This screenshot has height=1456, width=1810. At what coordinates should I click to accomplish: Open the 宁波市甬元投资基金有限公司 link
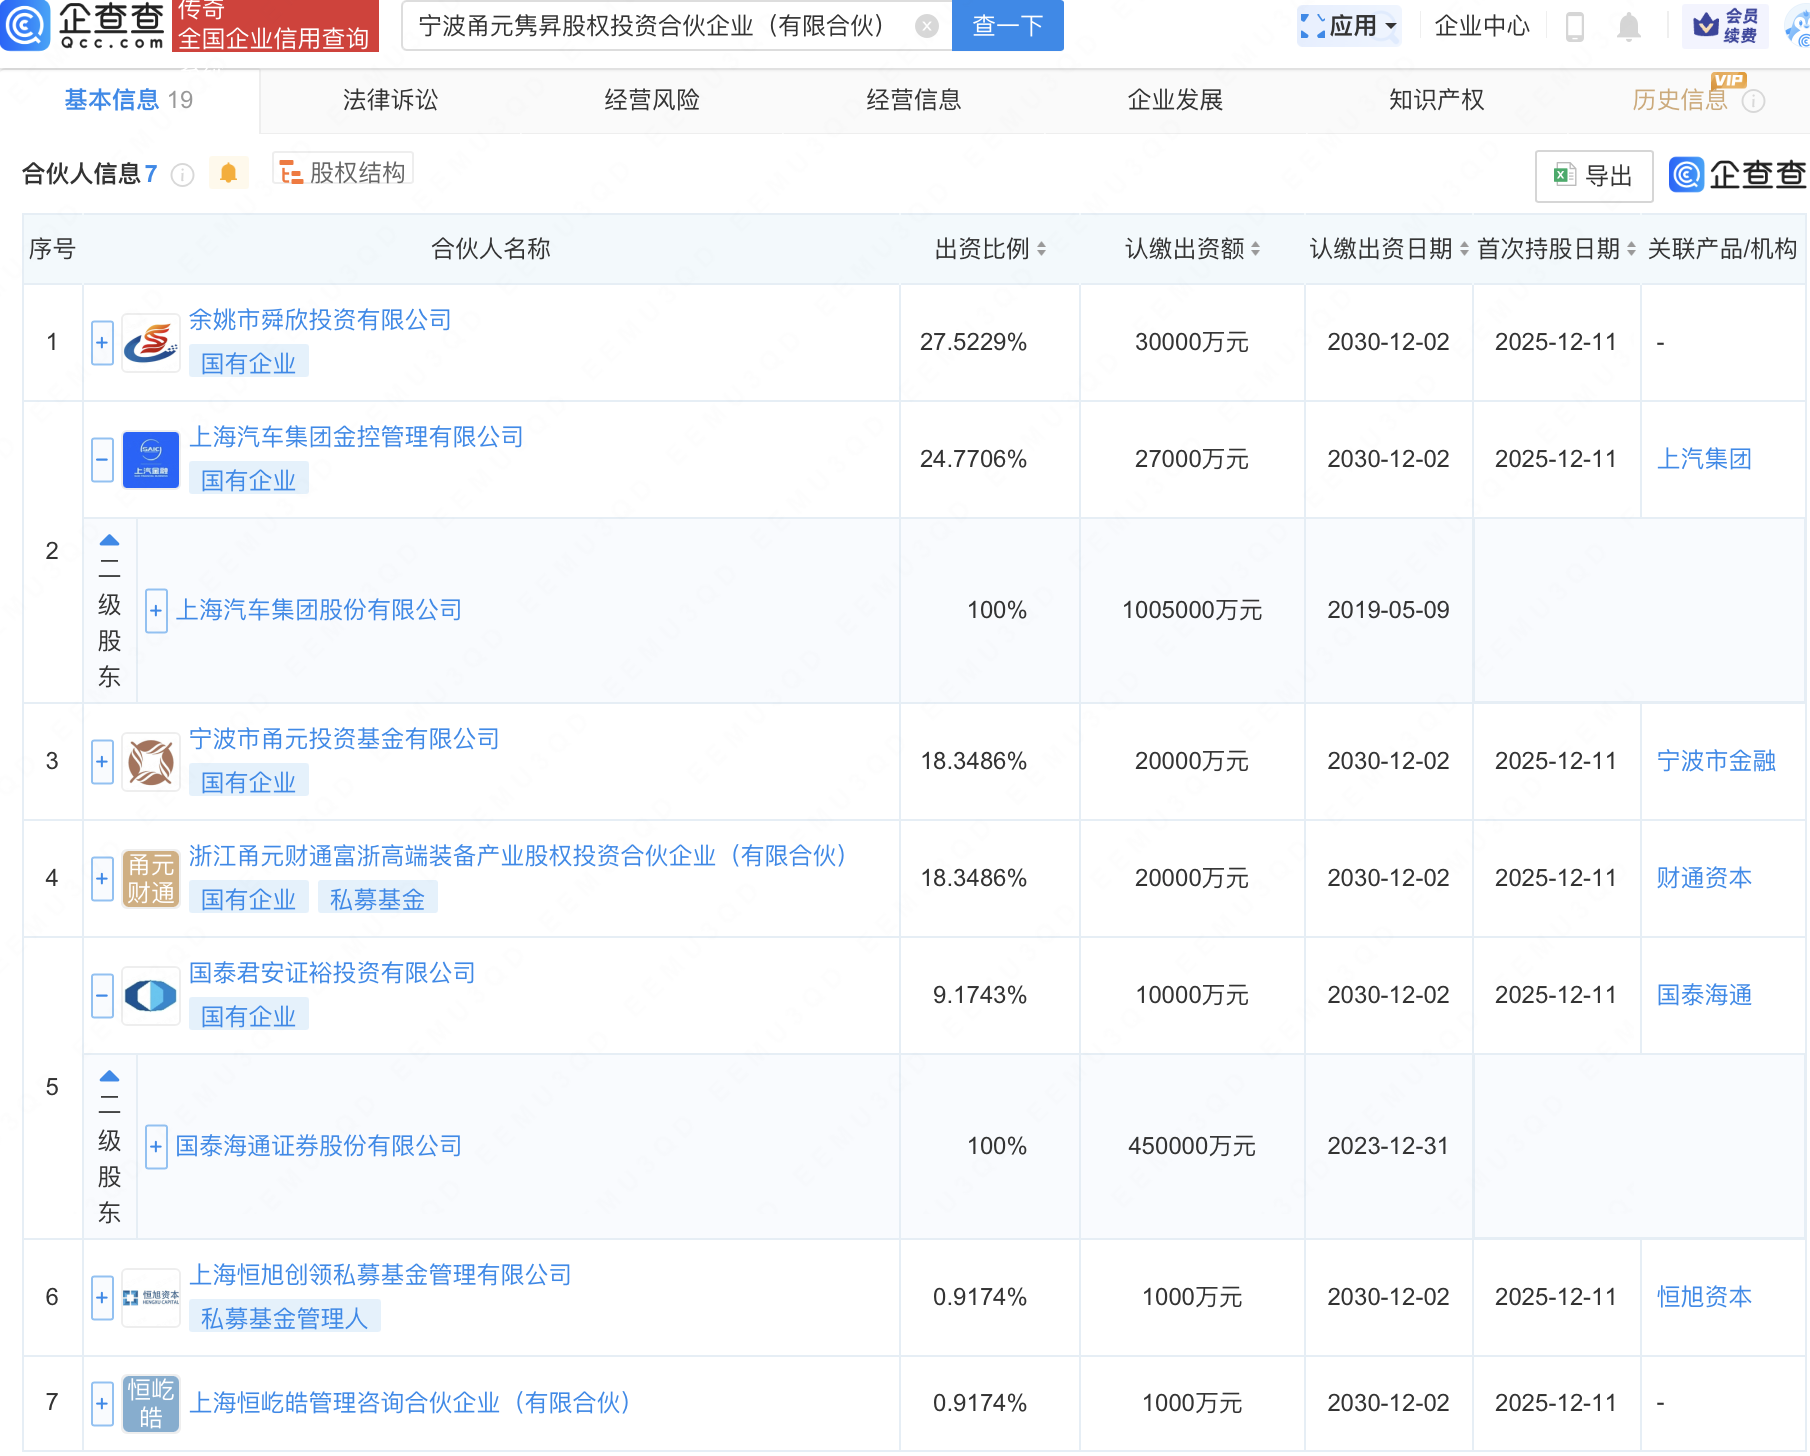click(x=344, y=739)
